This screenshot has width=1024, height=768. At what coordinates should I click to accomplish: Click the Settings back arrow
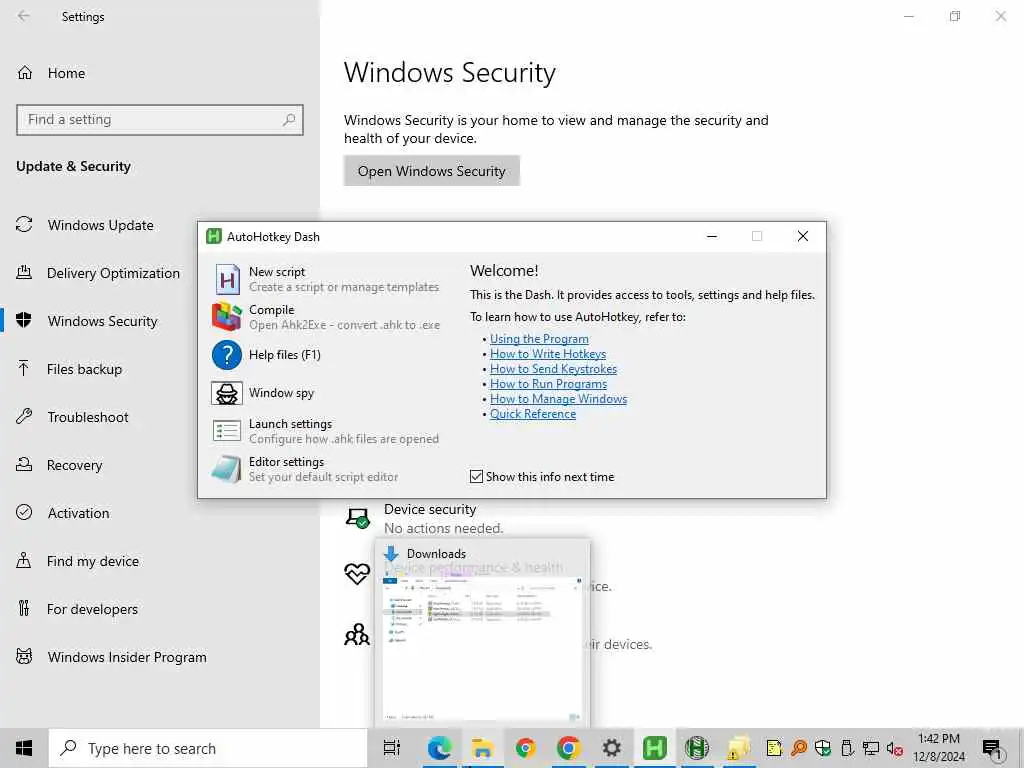tap(24, 16)
